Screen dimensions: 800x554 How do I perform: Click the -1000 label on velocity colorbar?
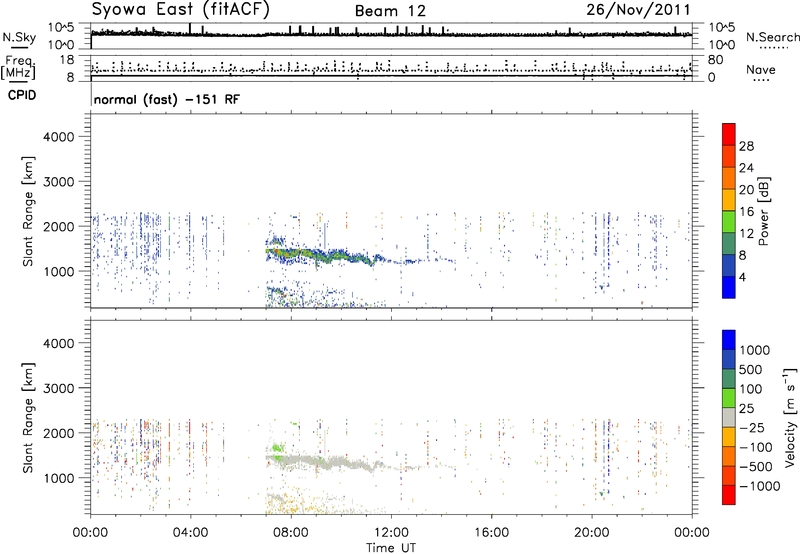point(759,486)
